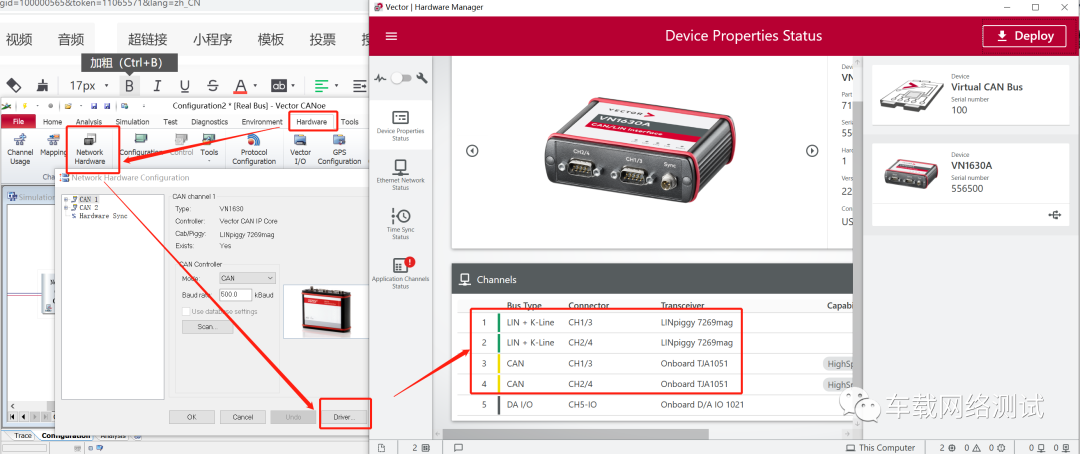The image size is (1080, 454).
Task: Open the Diagnostics ribbon tab
Action: click(x=209, y=122)
